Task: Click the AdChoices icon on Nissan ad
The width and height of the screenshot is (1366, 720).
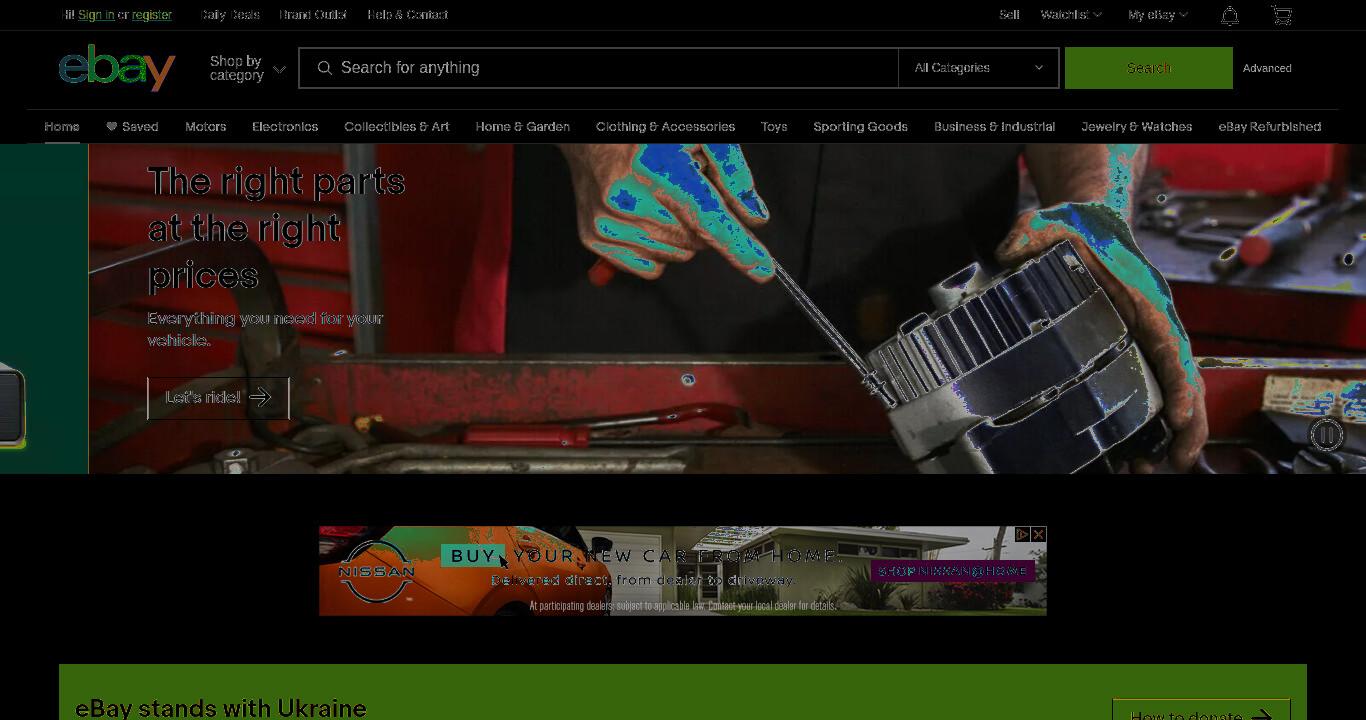Action: pos(1023,535)
